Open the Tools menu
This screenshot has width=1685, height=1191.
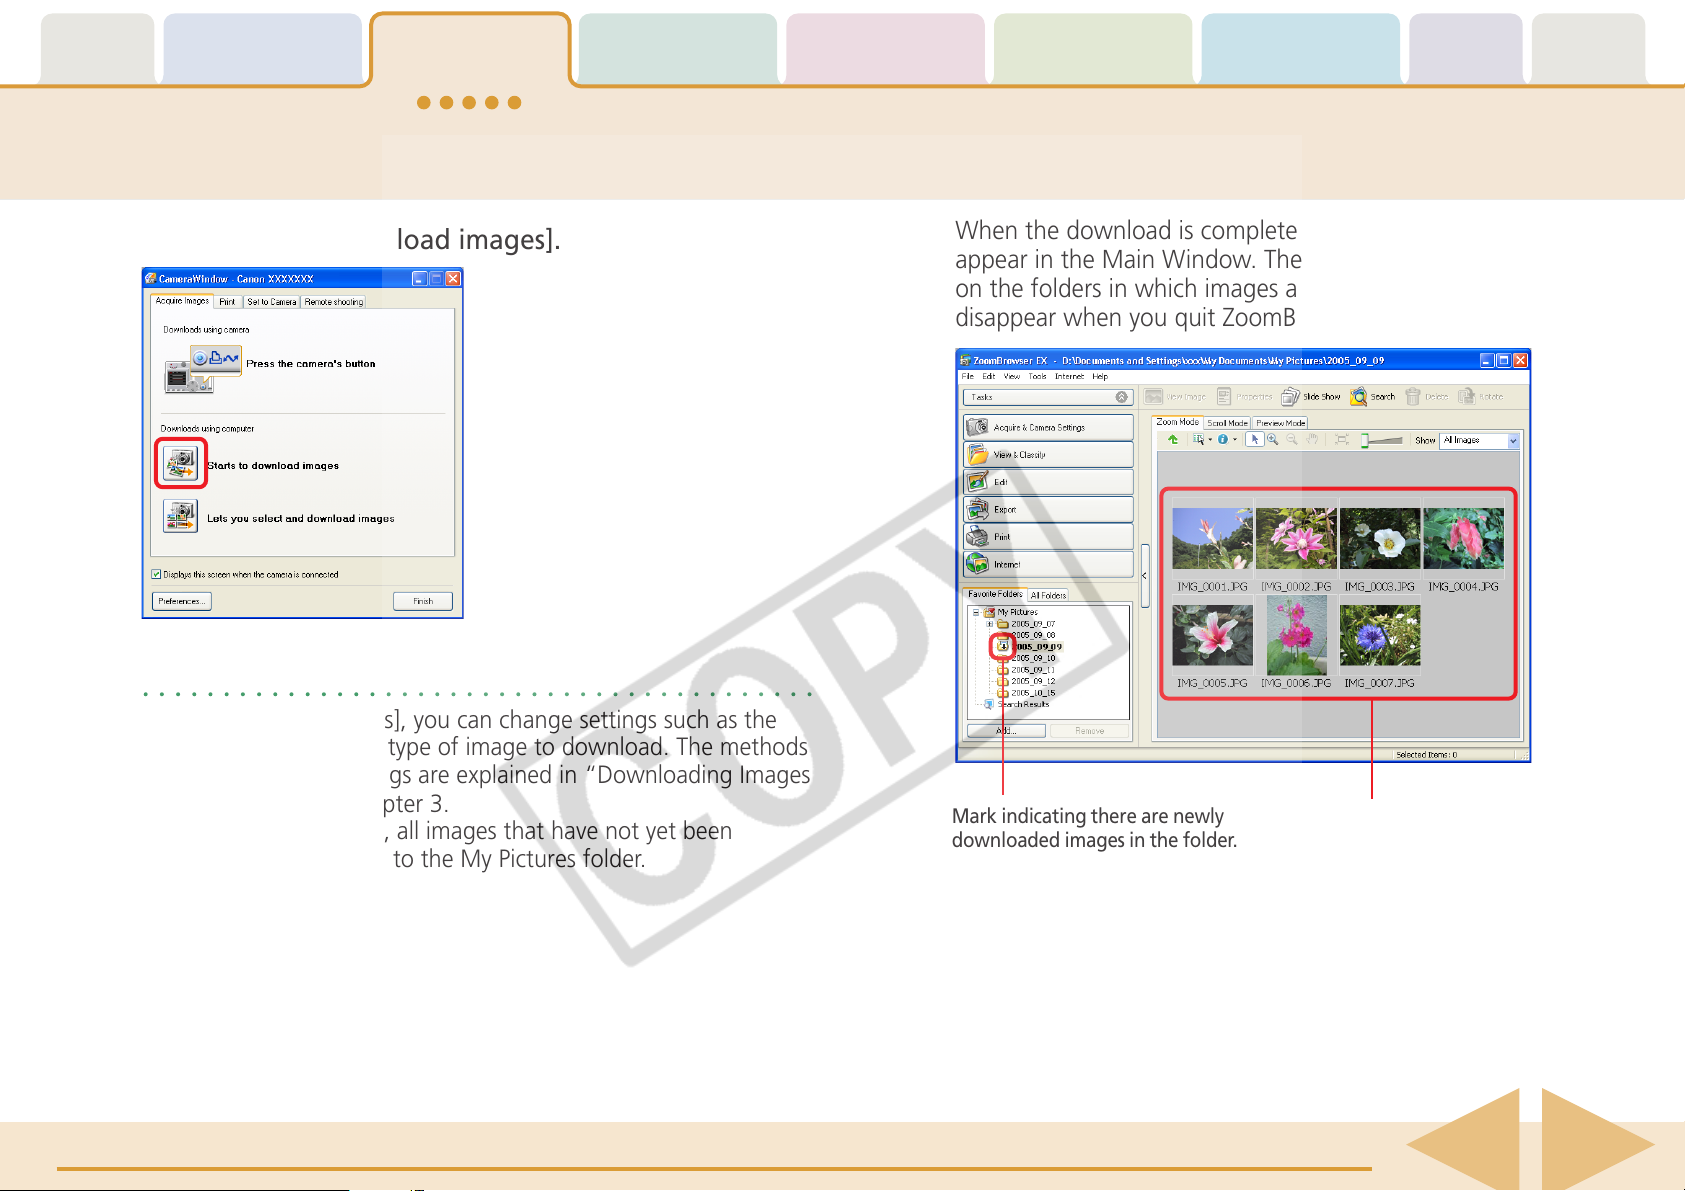(1038, 377)
